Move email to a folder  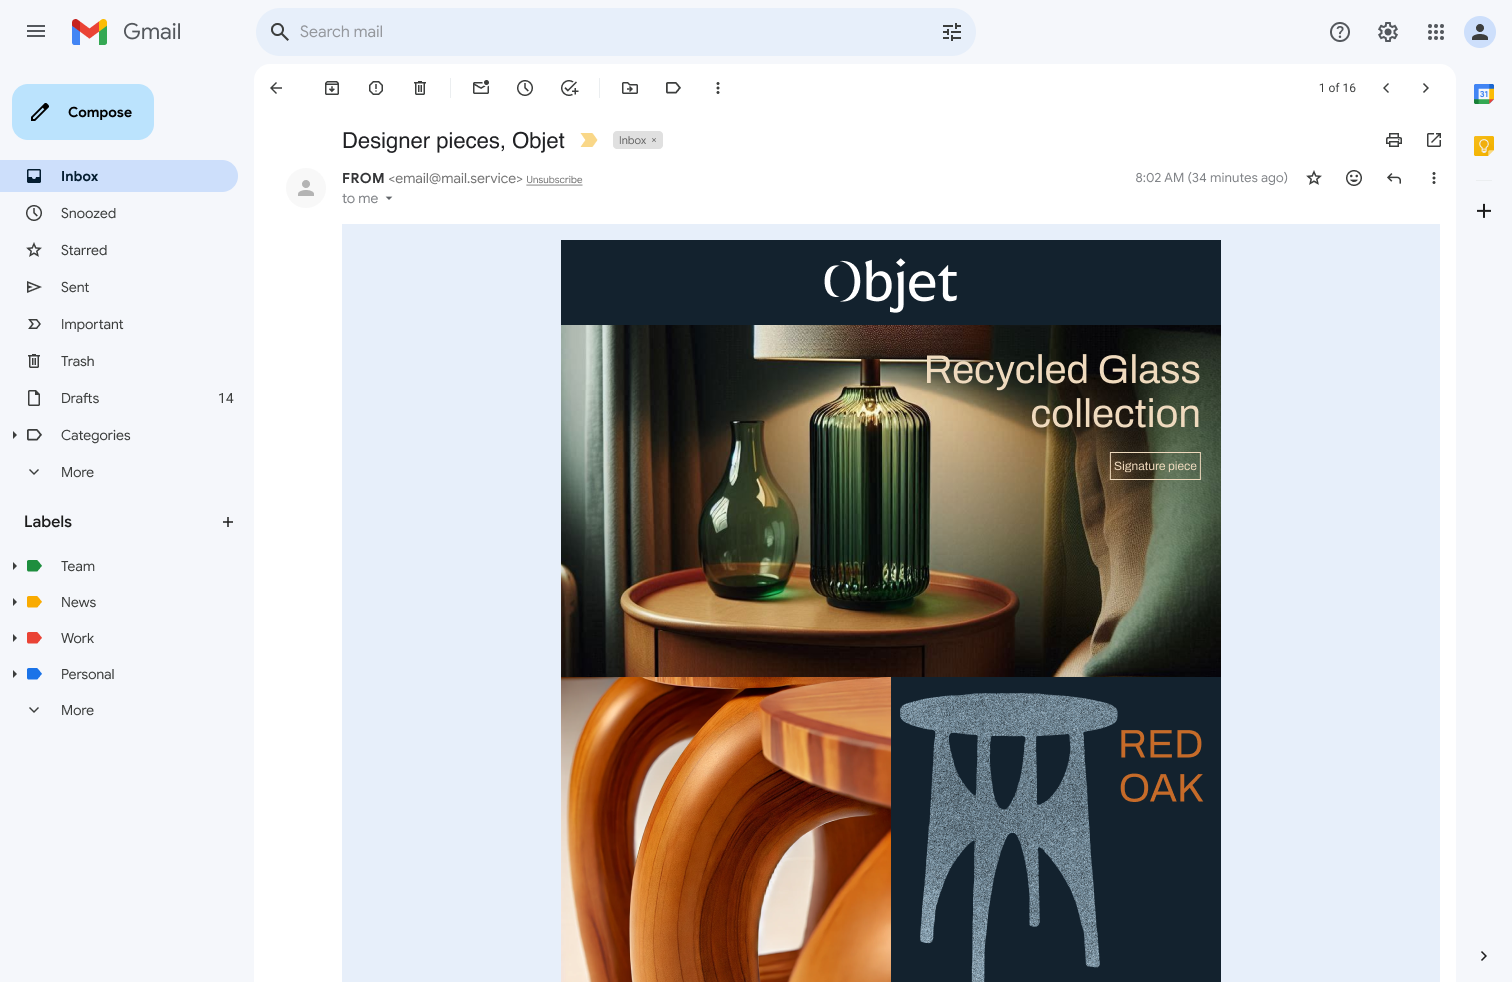(x=630, y=88)
